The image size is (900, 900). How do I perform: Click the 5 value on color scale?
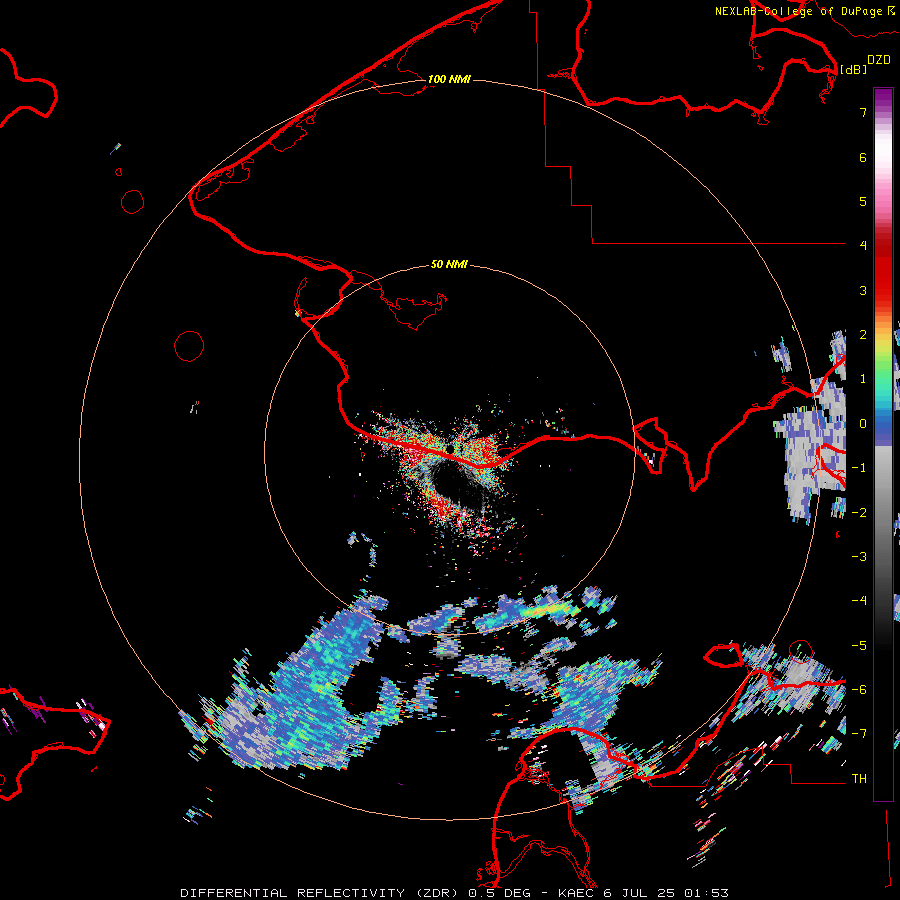(863, 201)
